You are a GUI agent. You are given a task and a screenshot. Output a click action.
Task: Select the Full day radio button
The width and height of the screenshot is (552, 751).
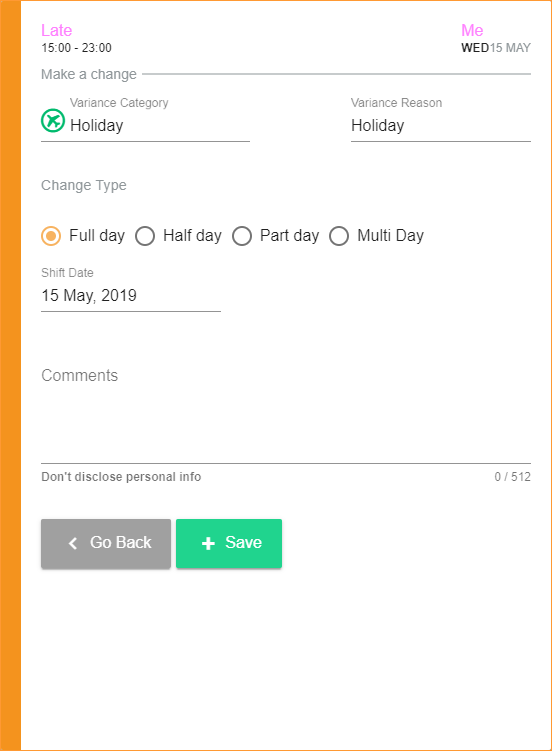[51, 236]
